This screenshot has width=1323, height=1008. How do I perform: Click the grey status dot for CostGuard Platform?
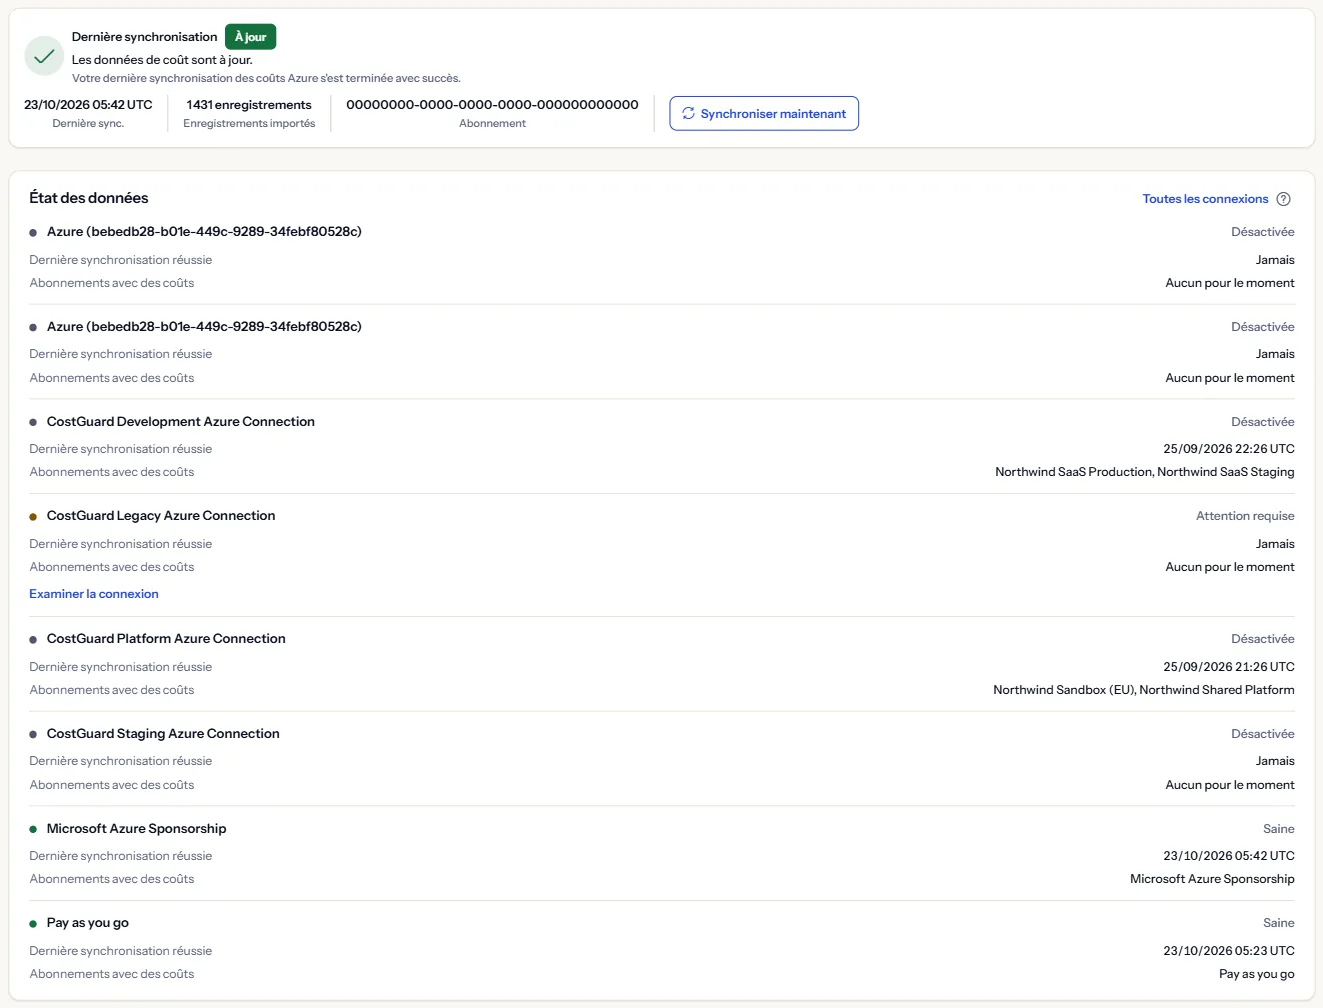(x=33, y=640)
